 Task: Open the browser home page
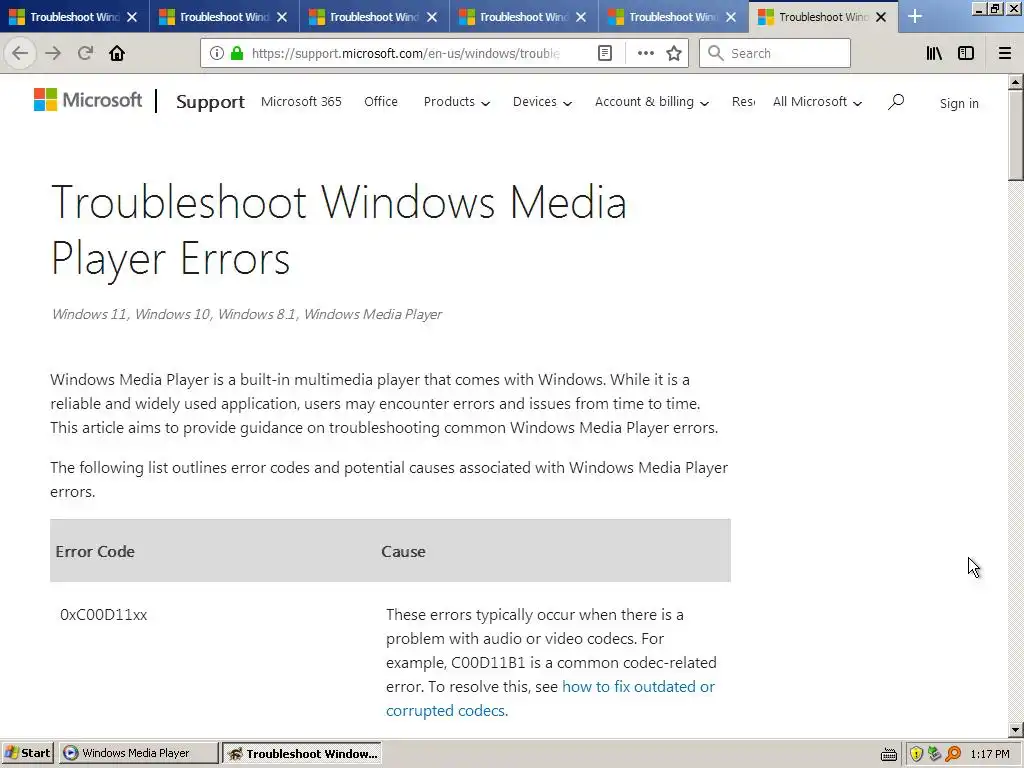pos(117,53)
